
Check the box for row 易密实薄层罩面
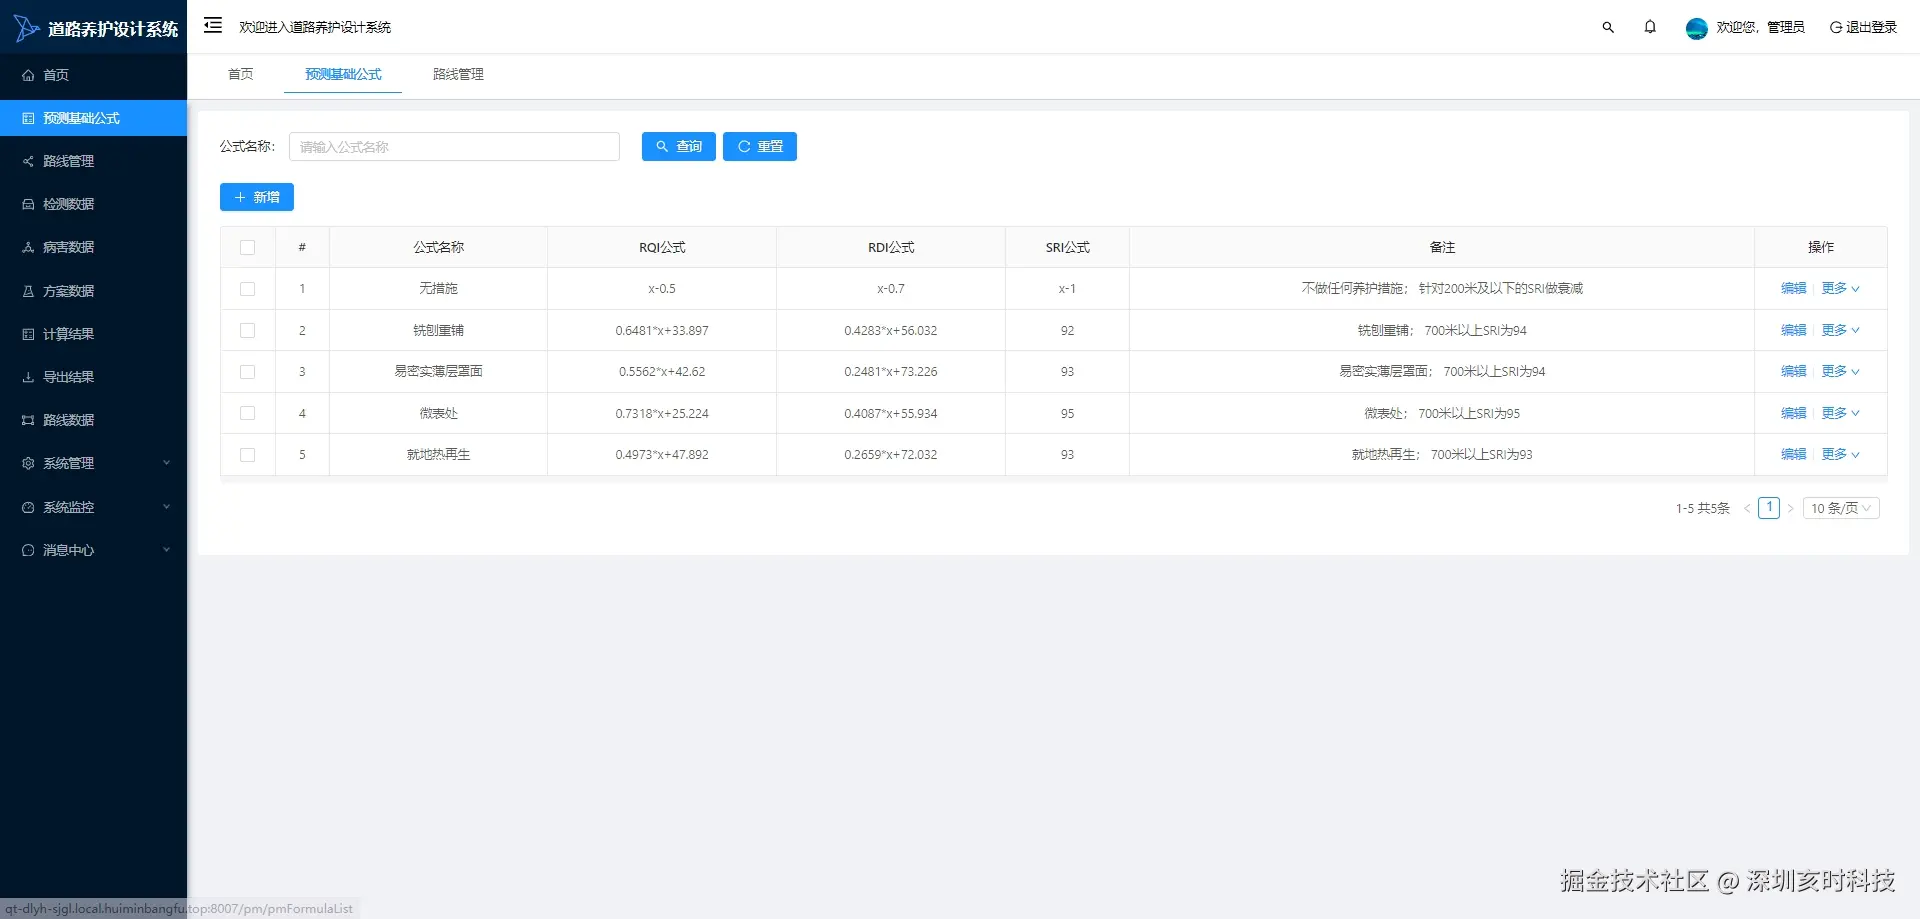tap(248, 372)
